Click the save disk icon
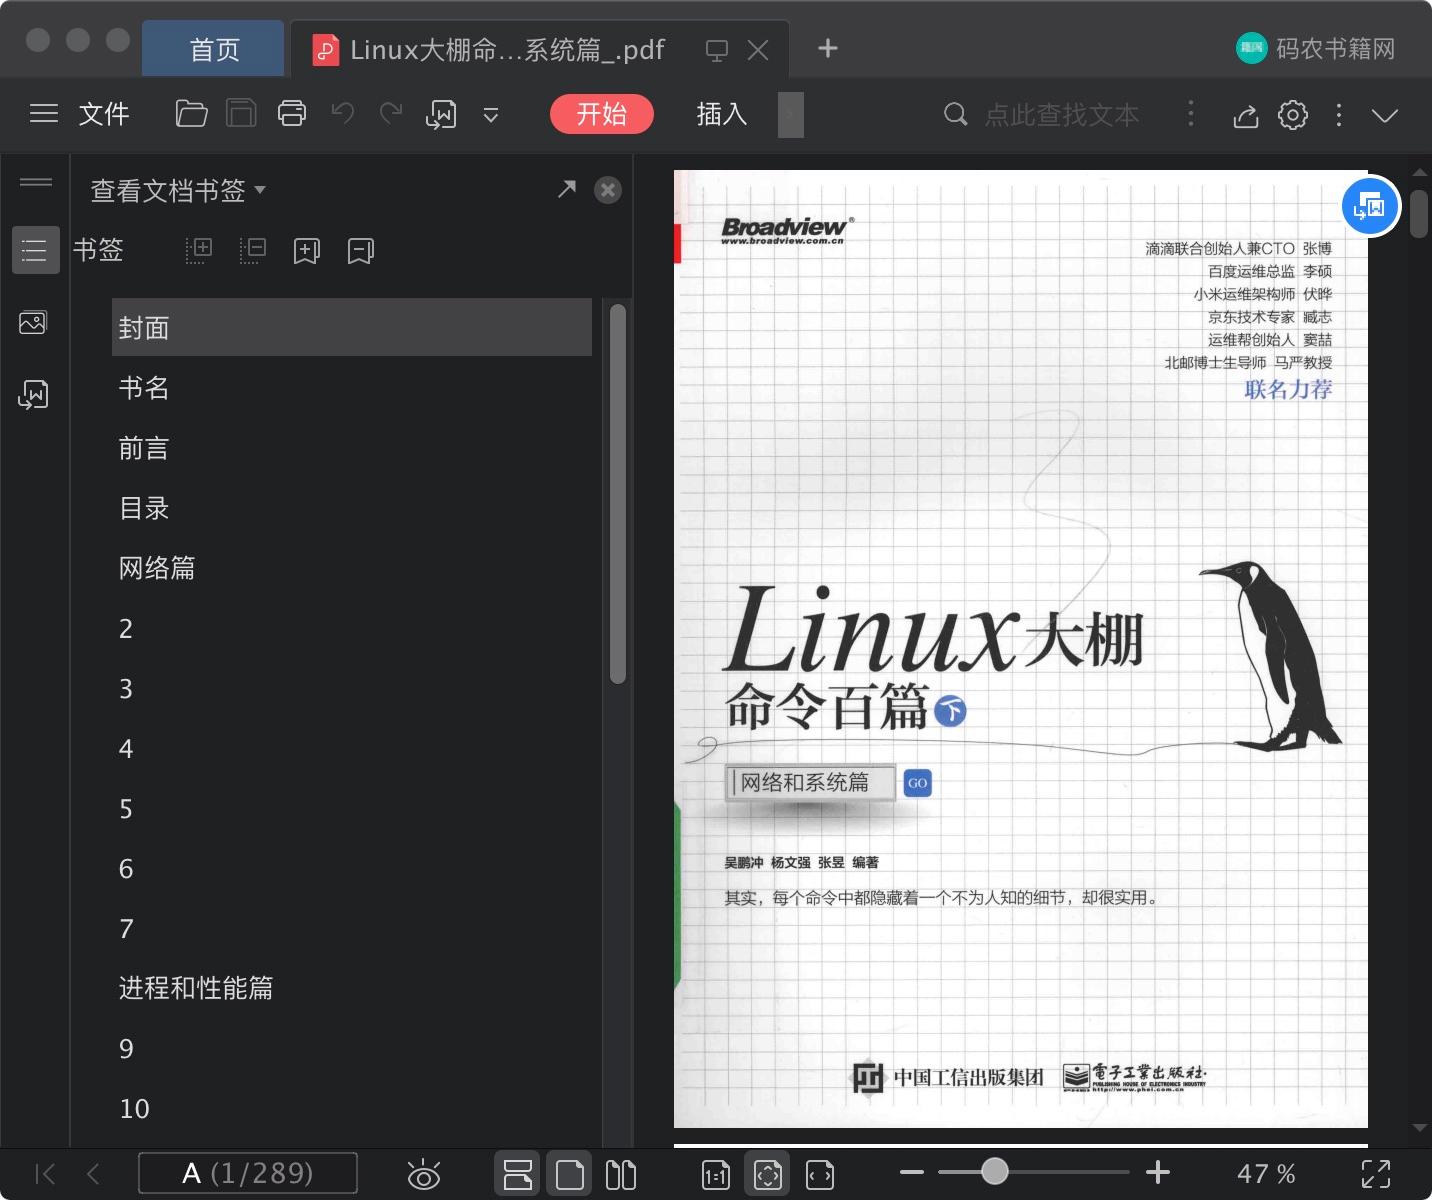Image resolution: width=1432 pixels, height=1200 pixels. point(241,114)
